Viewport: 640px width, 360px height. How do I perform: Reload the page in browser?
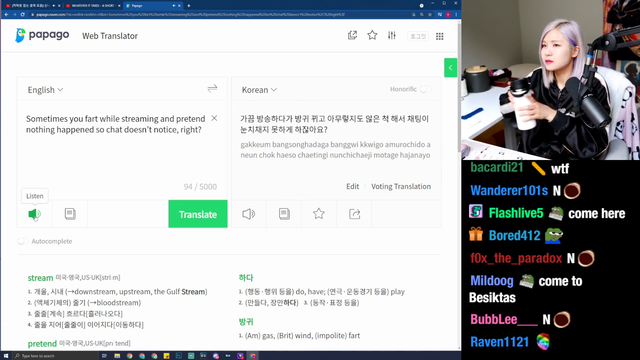(x=22, y=14)
